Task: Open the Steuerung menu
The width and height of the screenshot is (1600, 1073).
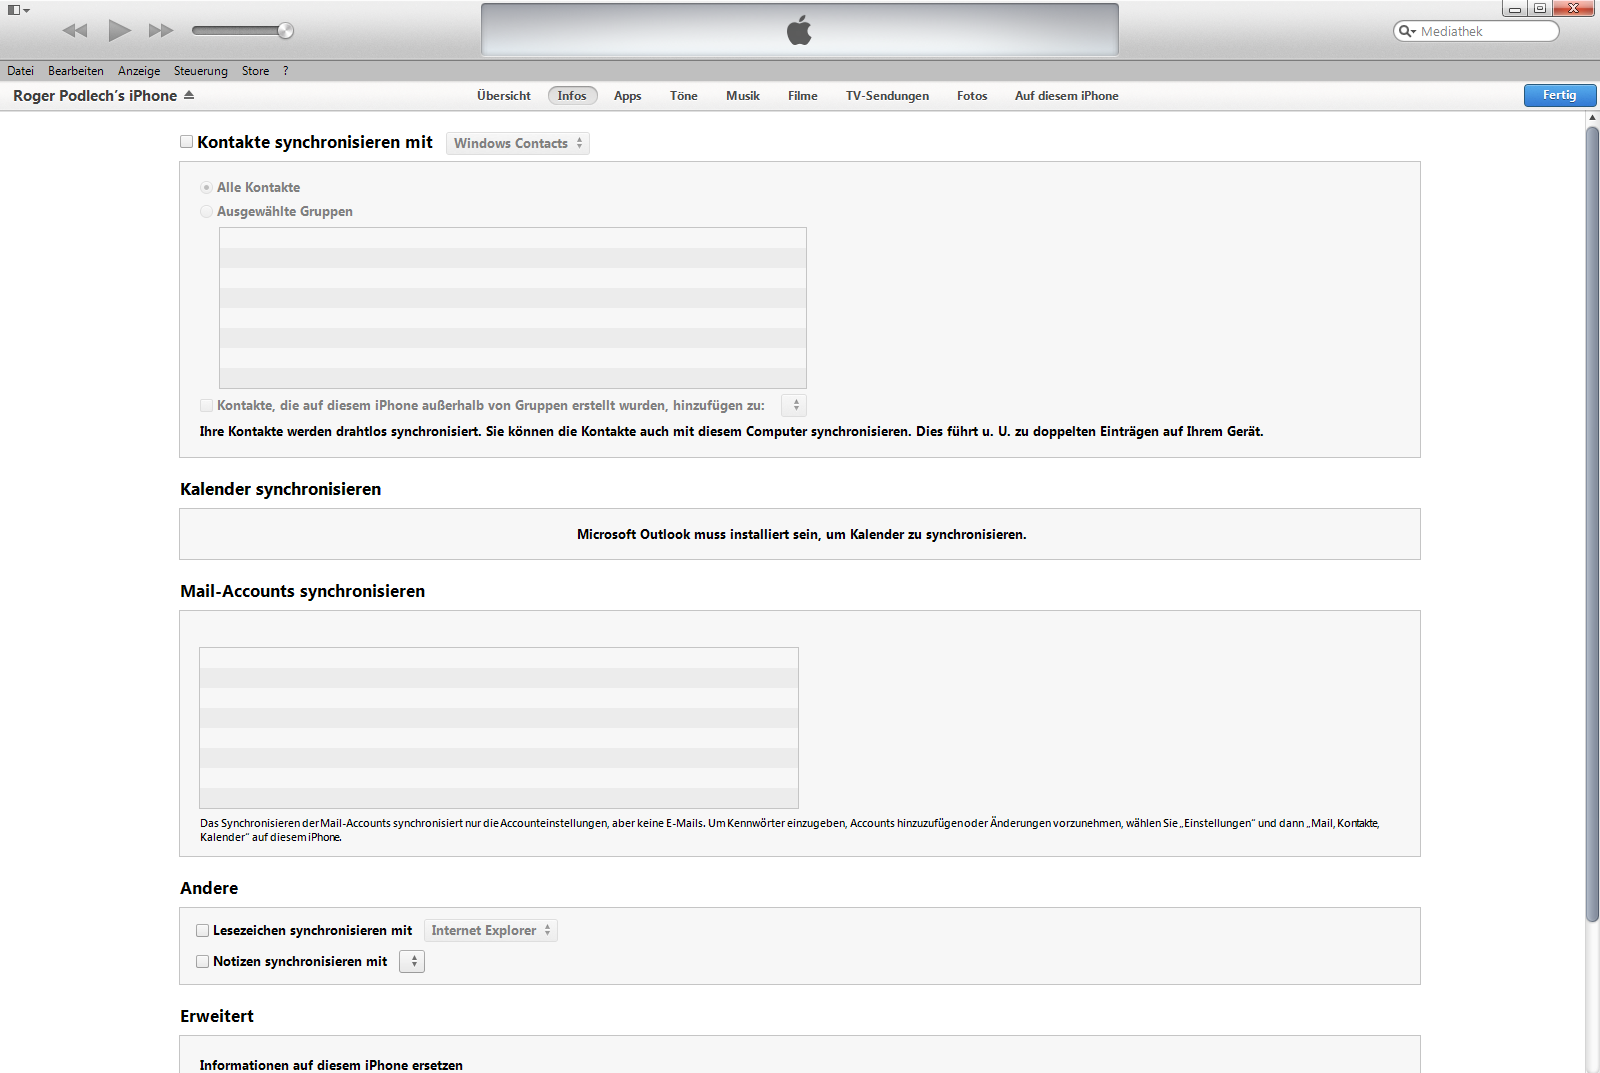Action: point(201,71)
